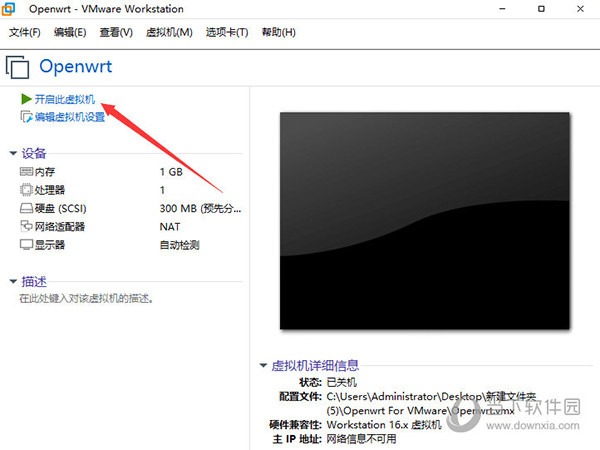Click the network adapter icon

(x=26, y=226)
